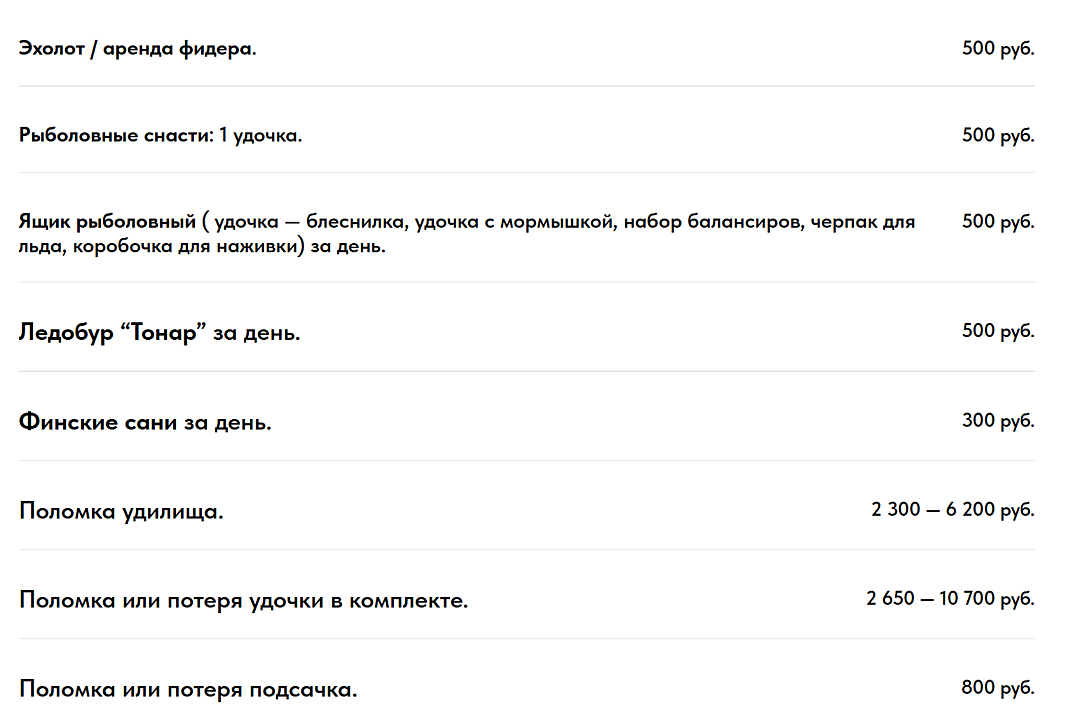
Task: Click the "Эхолот / аренда фидера" item label
Action: (137, 48)
